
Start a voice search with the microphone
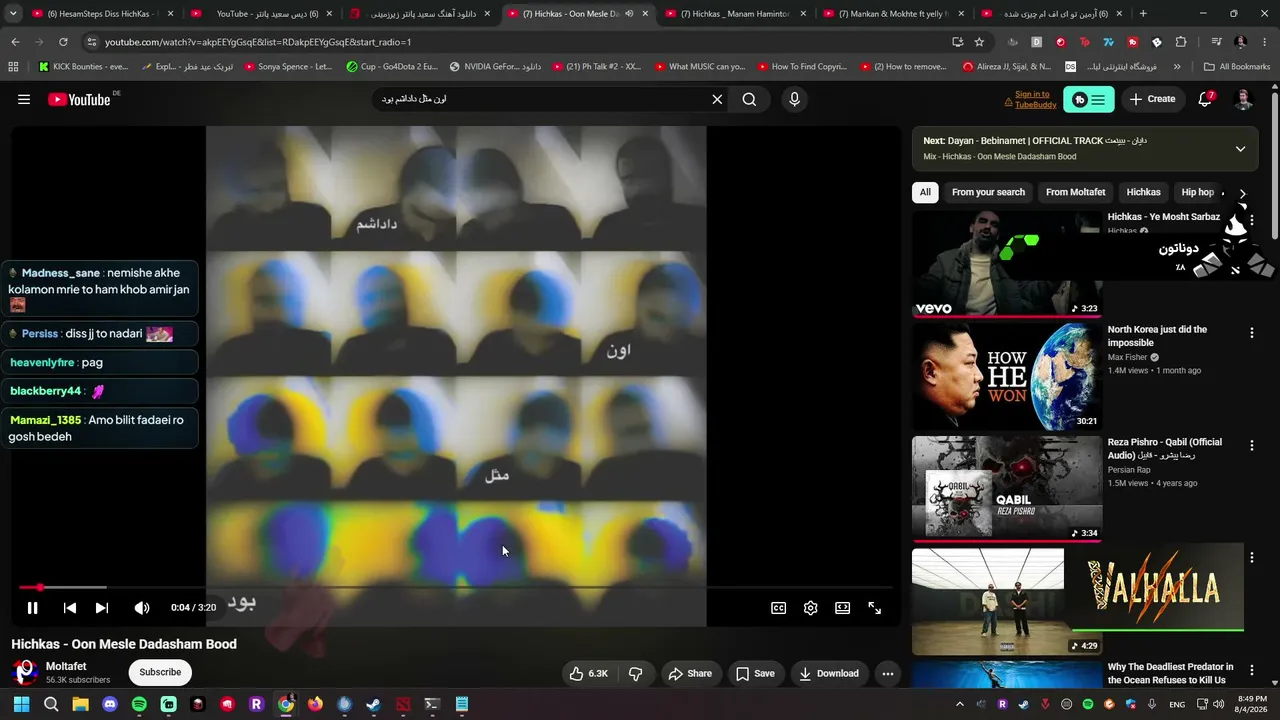[795, 99]
